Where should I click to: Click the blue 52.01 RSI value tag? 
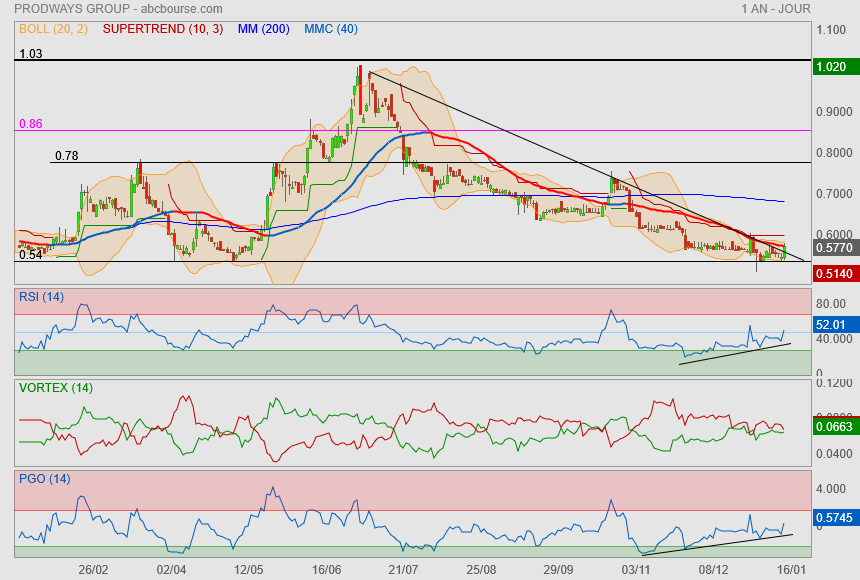[x=832, y=325]
